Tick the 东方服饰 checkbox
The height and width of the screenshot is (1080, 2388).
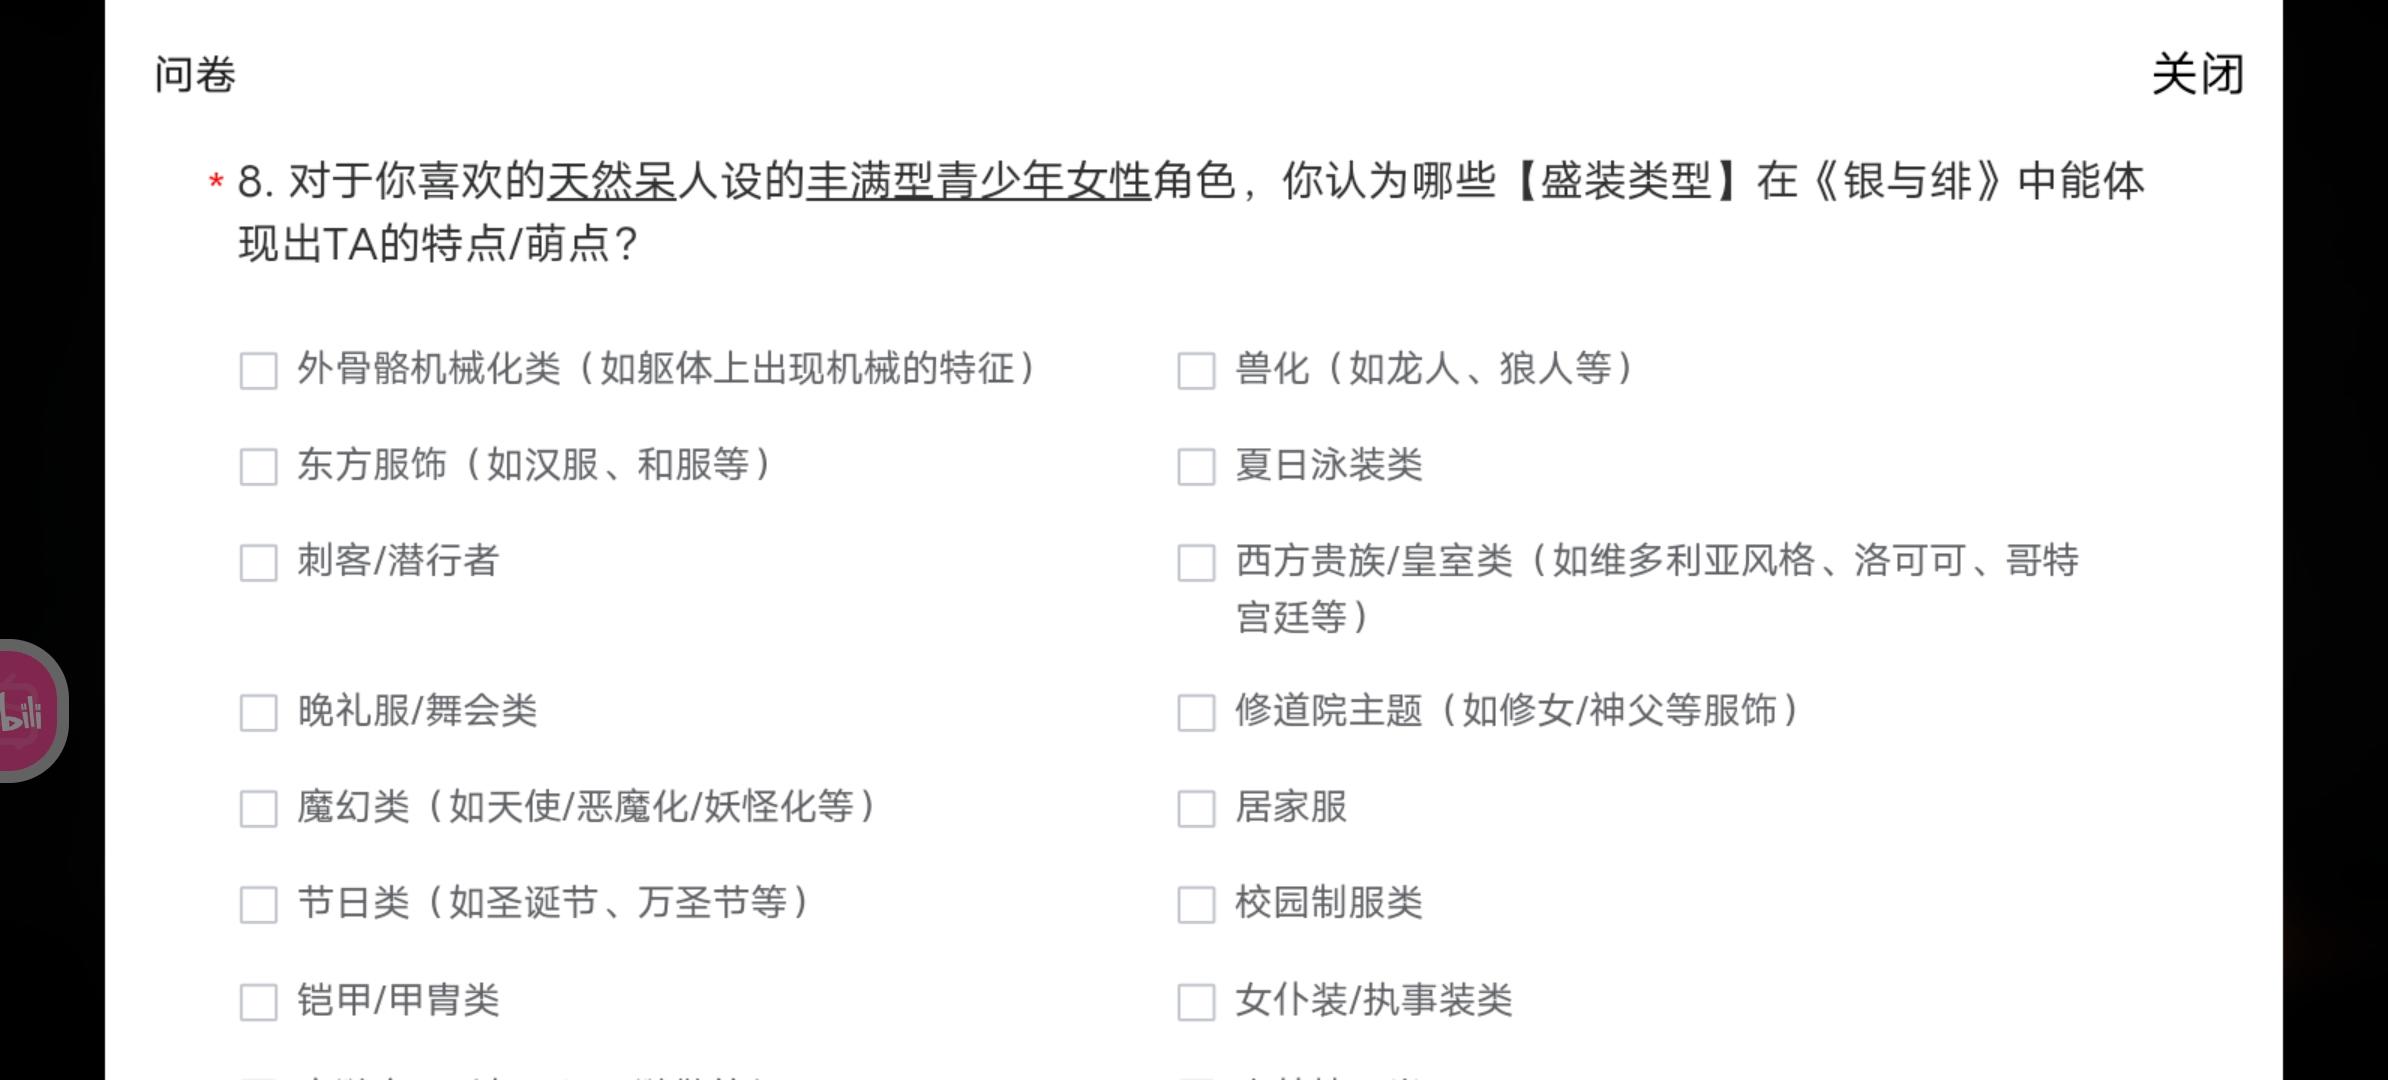click(x=258, y=466)
